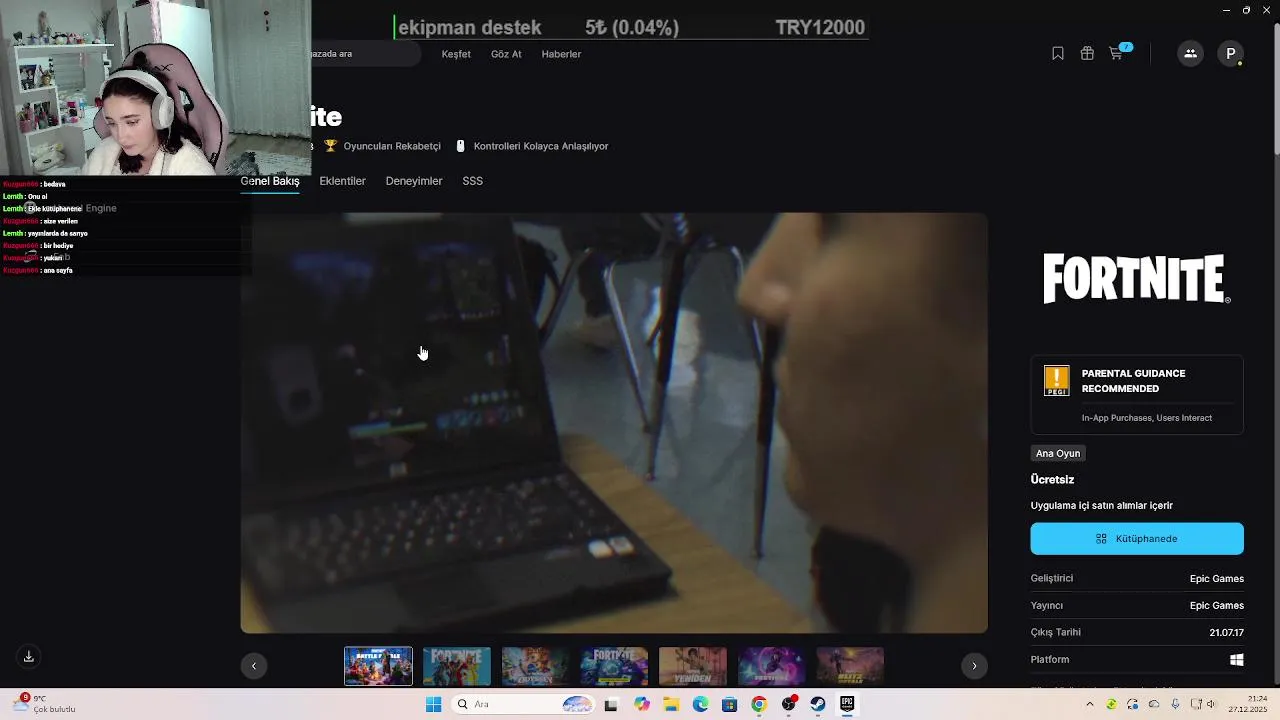1280x720 pixels.
Task: Switch to the Eklentiler tab
Action: 343,181
